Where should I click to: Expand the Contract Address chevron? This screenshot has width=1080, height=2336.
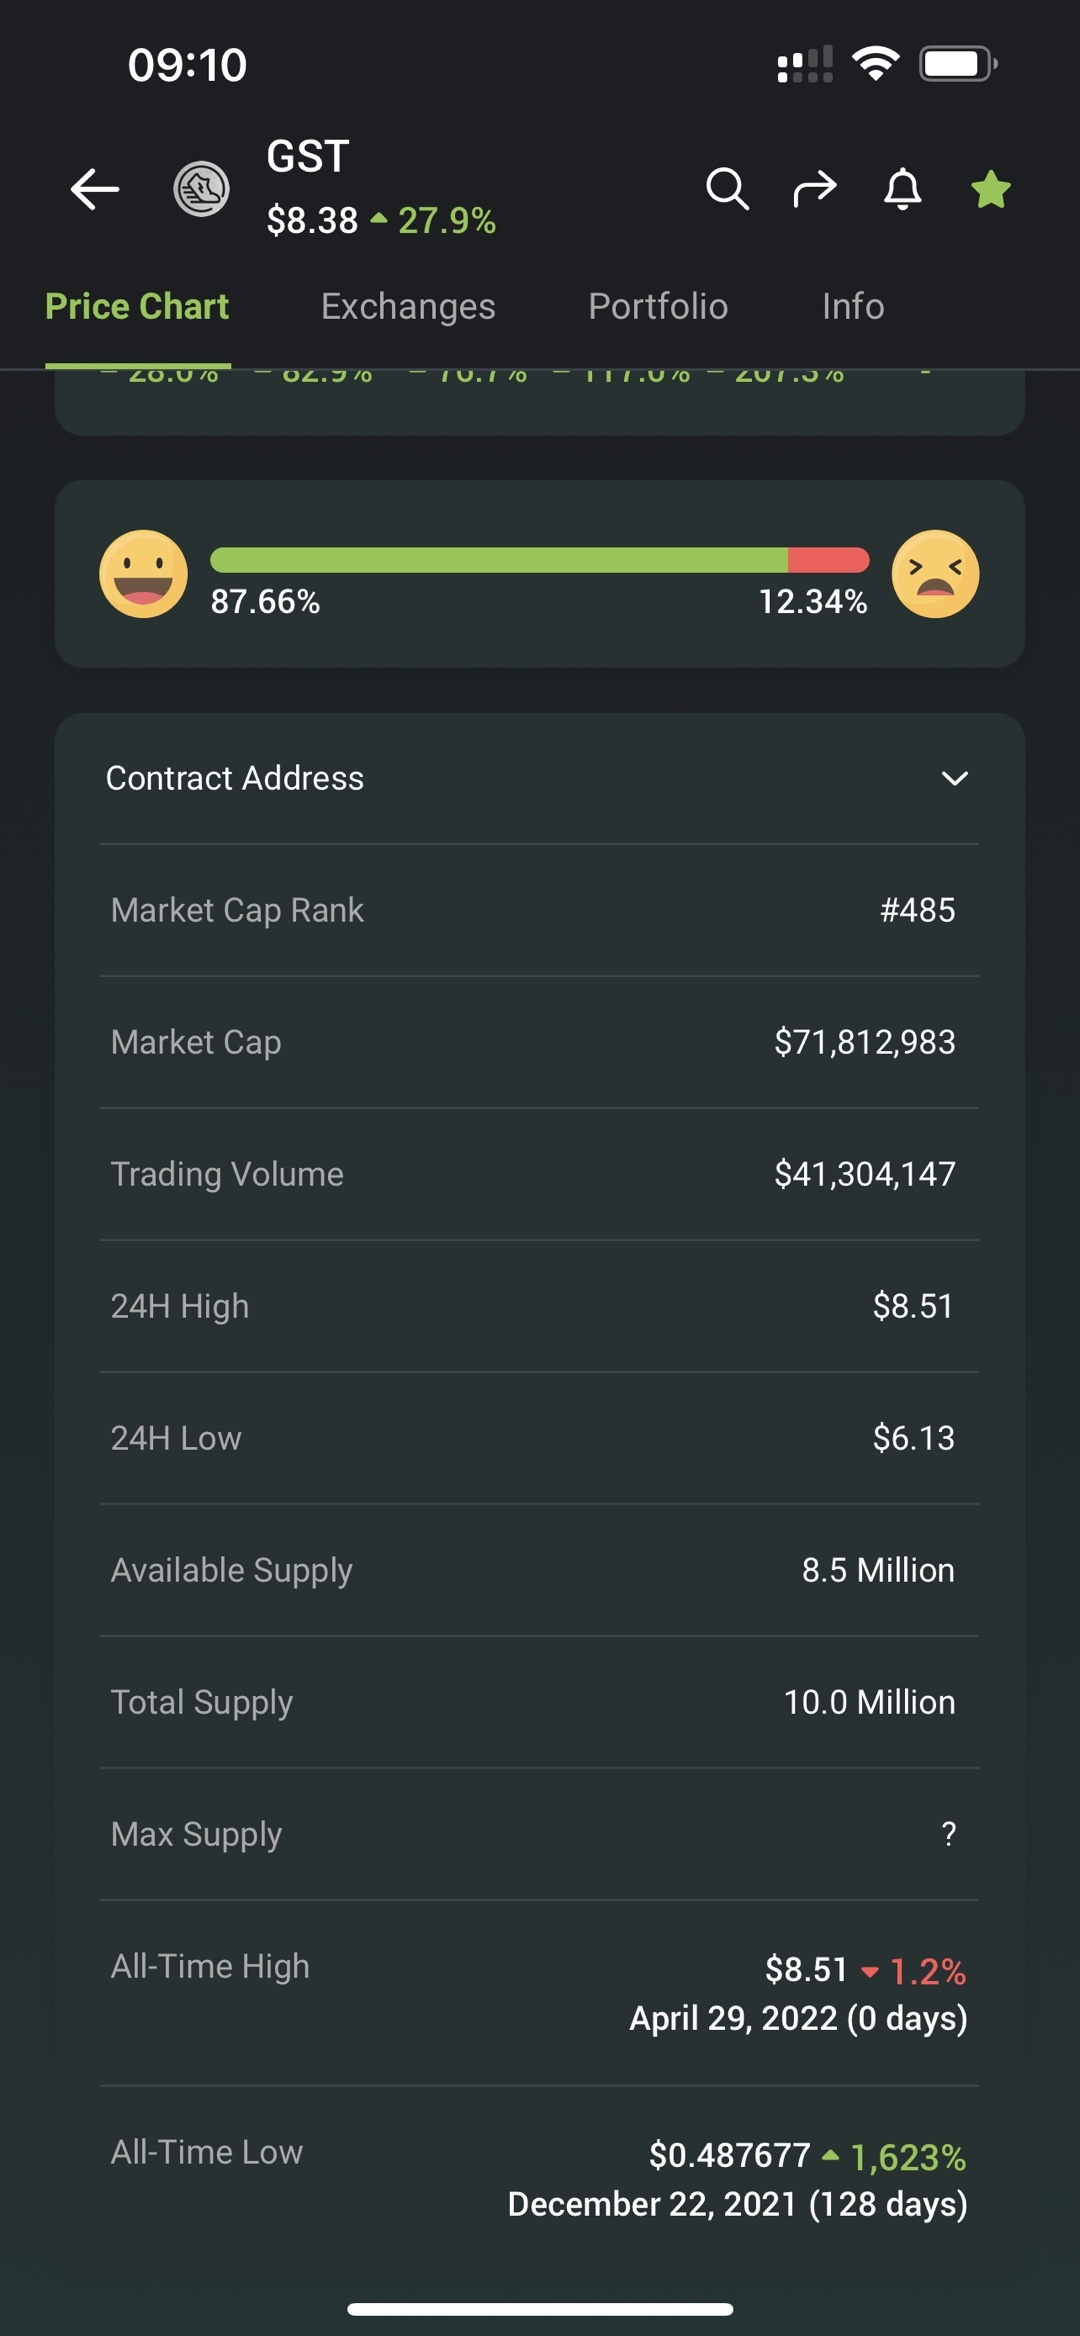click(955, 778)
